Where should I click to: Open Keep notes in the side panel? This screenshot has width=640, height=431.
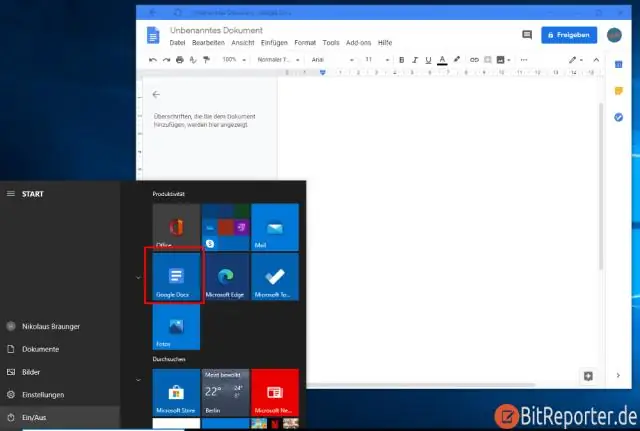coord(618,91)
